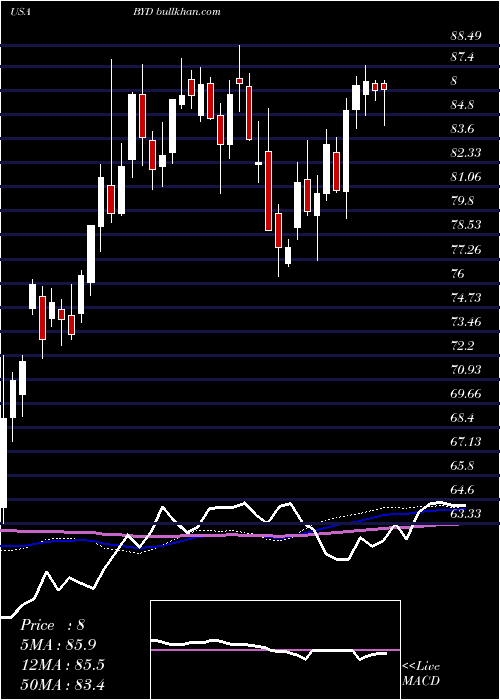Viewport: 500px width, 700px height.
Task: Click the <<Live MACD label
Action: click(x=421, y=674)
